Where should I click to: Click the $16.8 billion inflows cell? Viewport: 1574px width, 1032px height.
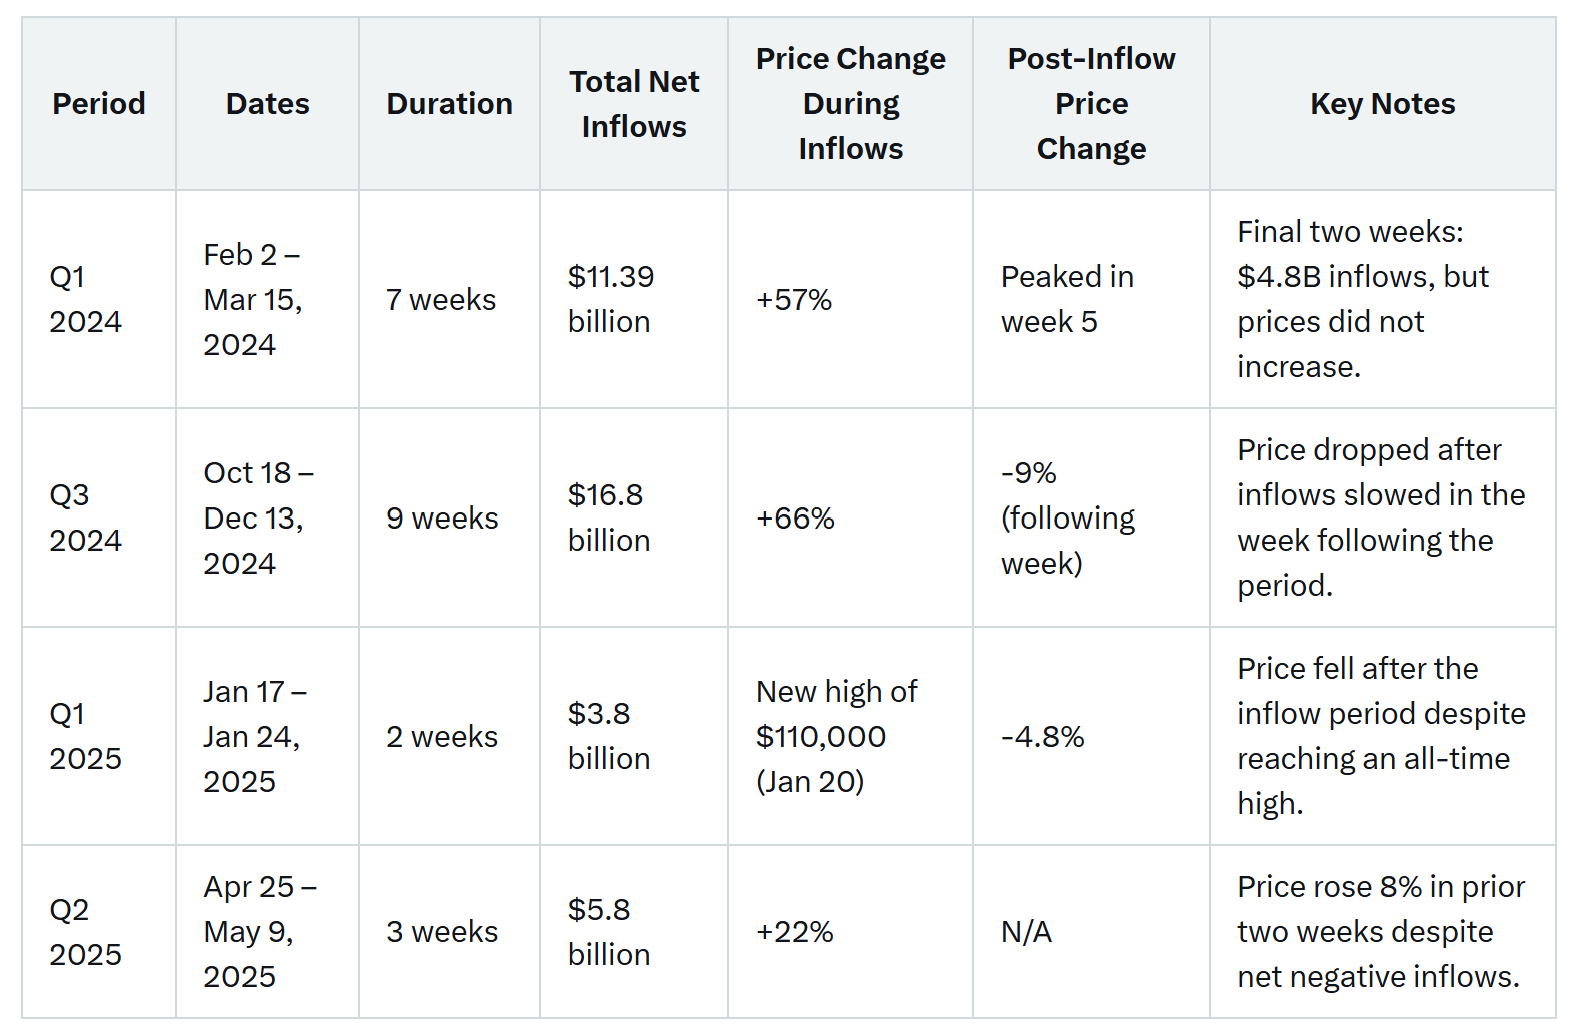pos(608,517)
